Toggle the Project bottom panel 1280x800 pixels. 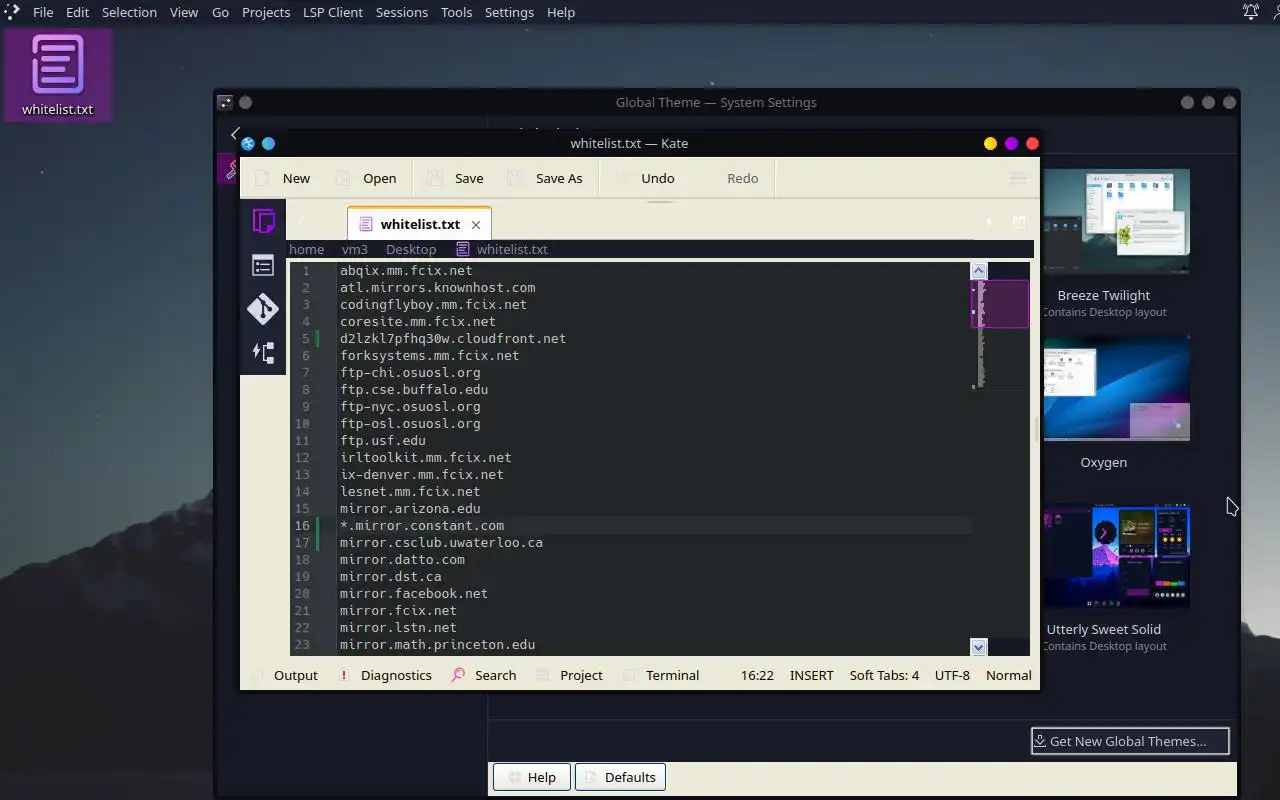(569, 675)
